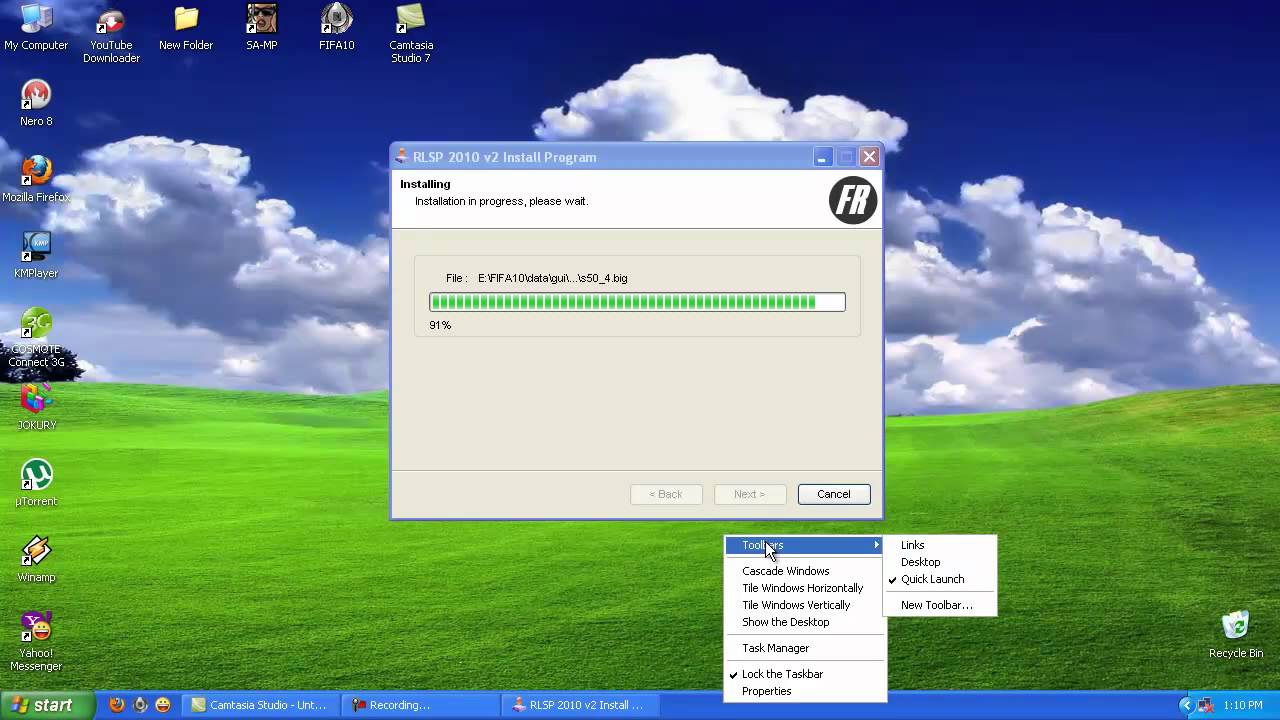
Task: Open YouTube Downloader desktop shortcut
Action: [111, 34]
